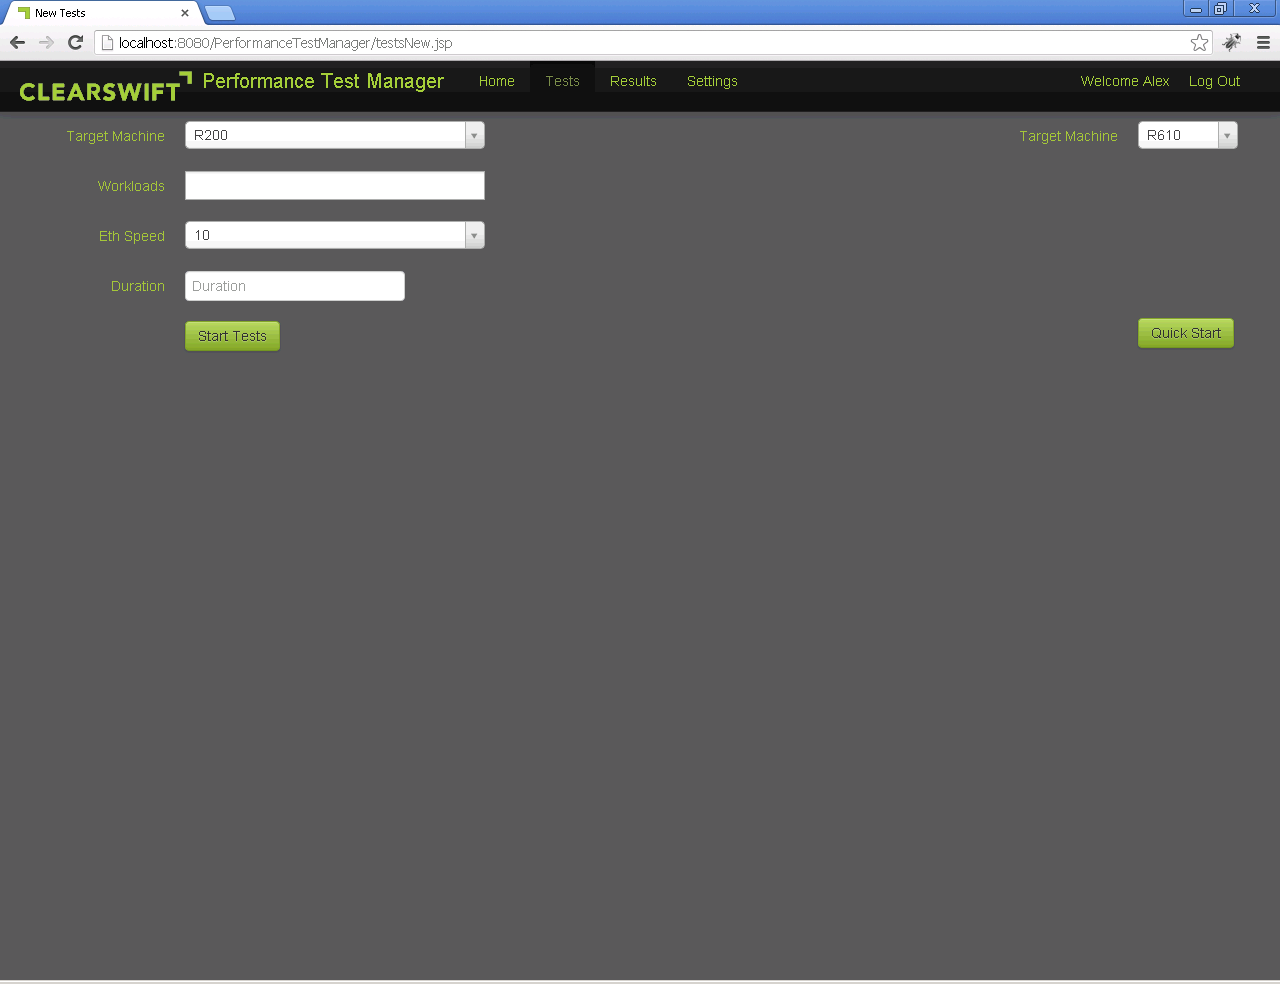
Task: Click the Clearswift logo
Action: [x=104, y=88]
